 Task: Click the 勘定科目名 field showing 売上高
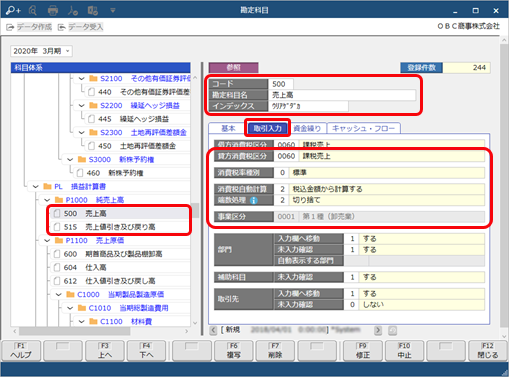pyautogui.click(x=342, y=95)
